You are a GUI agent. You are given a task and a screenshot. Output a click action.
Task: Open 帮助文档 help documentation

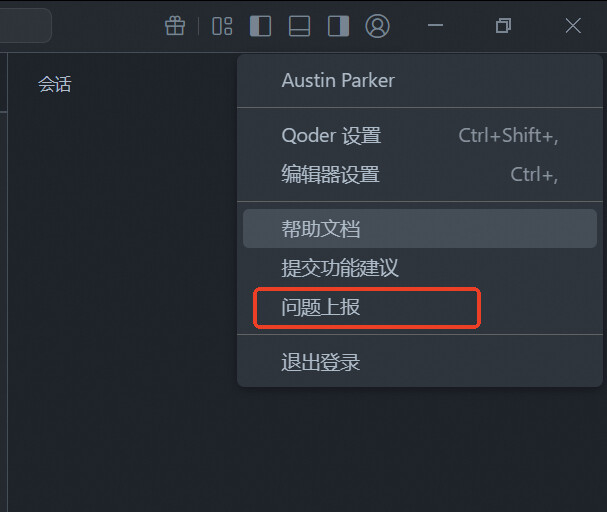point(321,229)
